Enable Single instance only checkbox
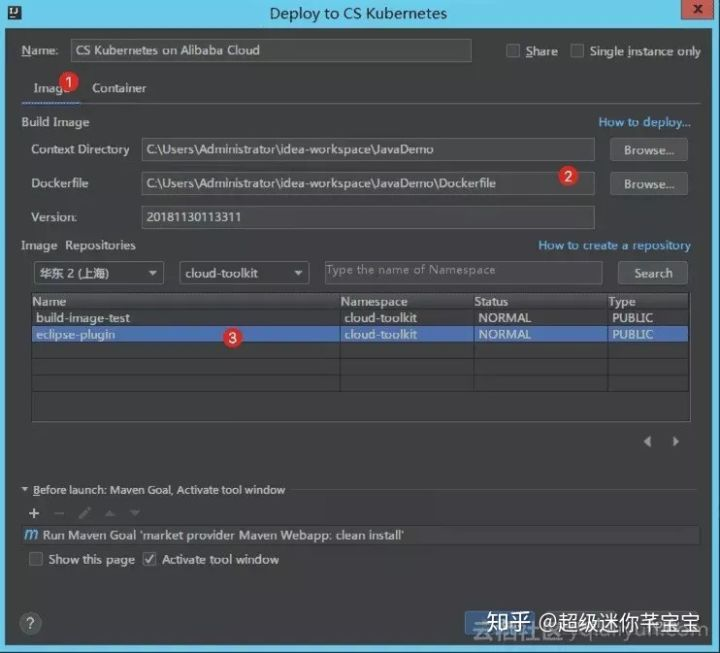Image resolution: width=720 pixels, height=653 pixels. pyautogui.click(x=577, y=51)
